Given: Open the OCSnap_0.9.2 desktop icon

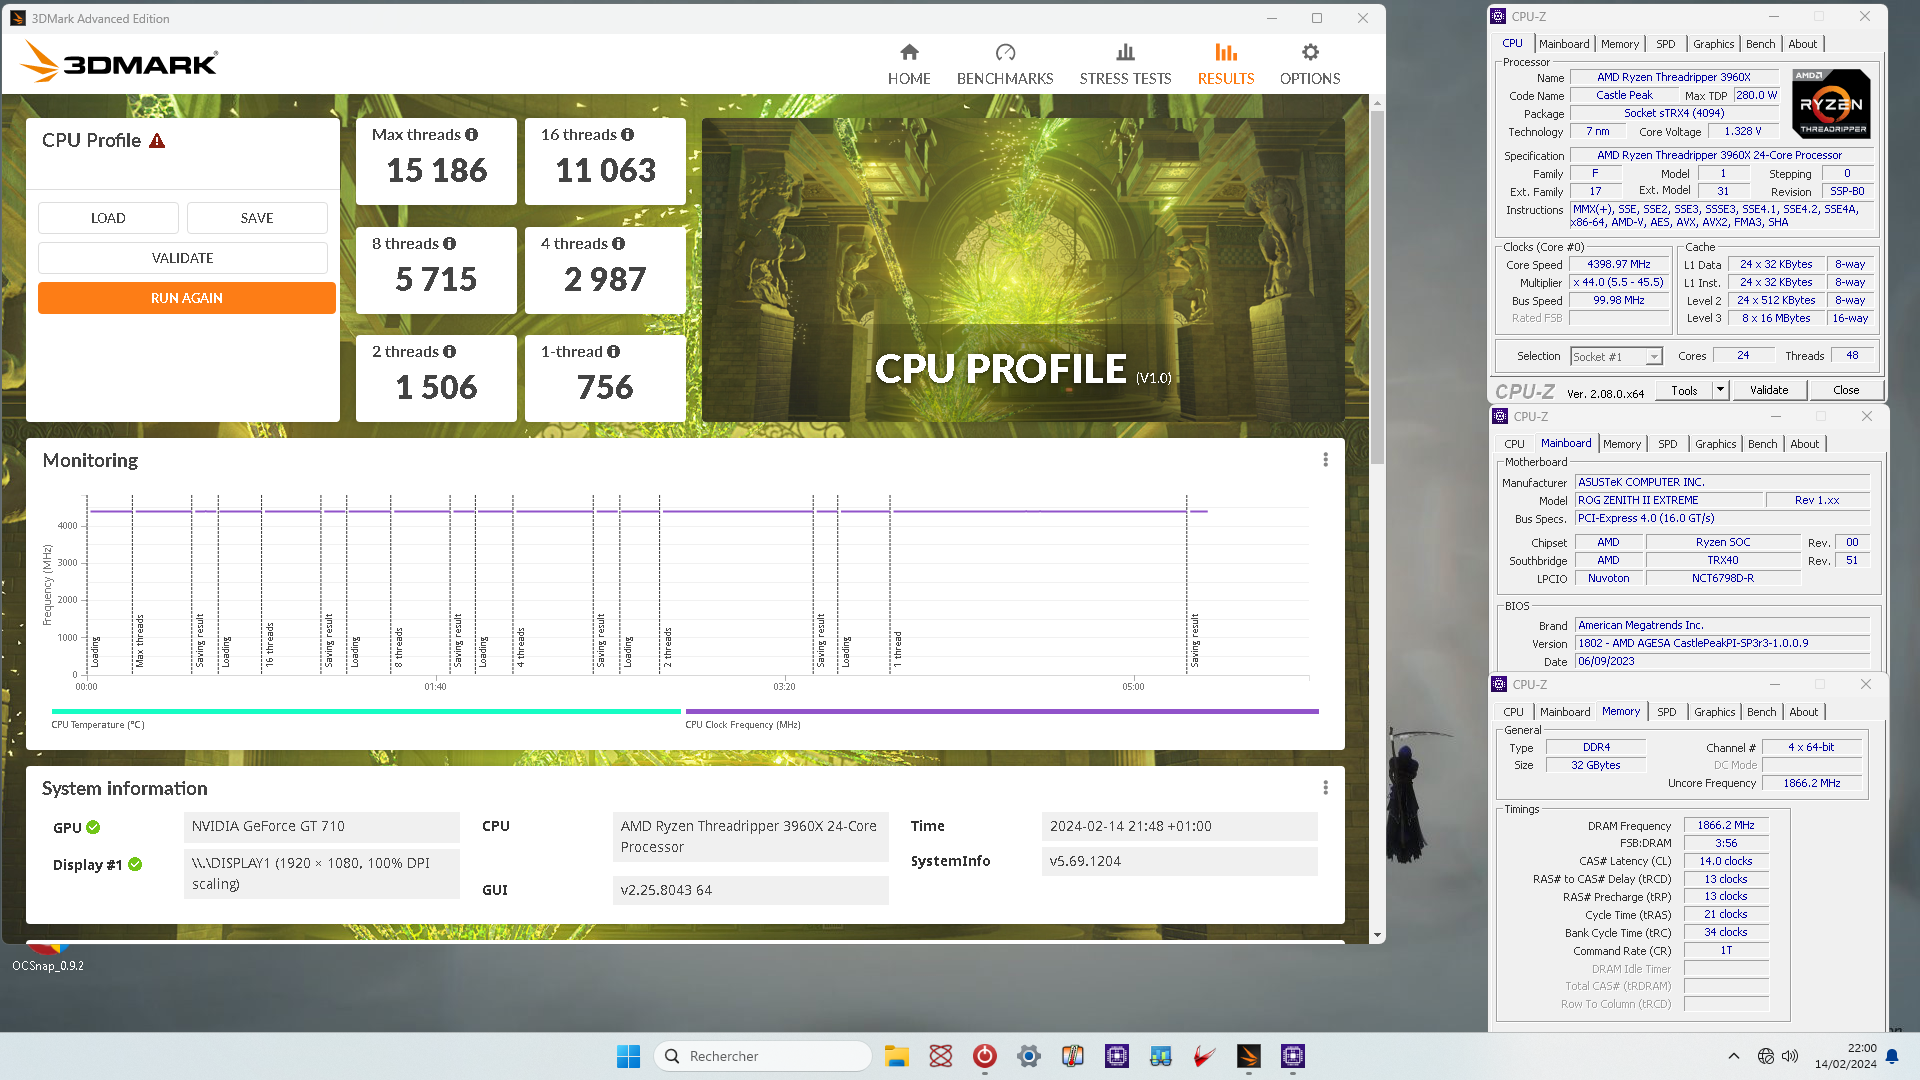Looking at the screenshot, I should click(47, 957).
